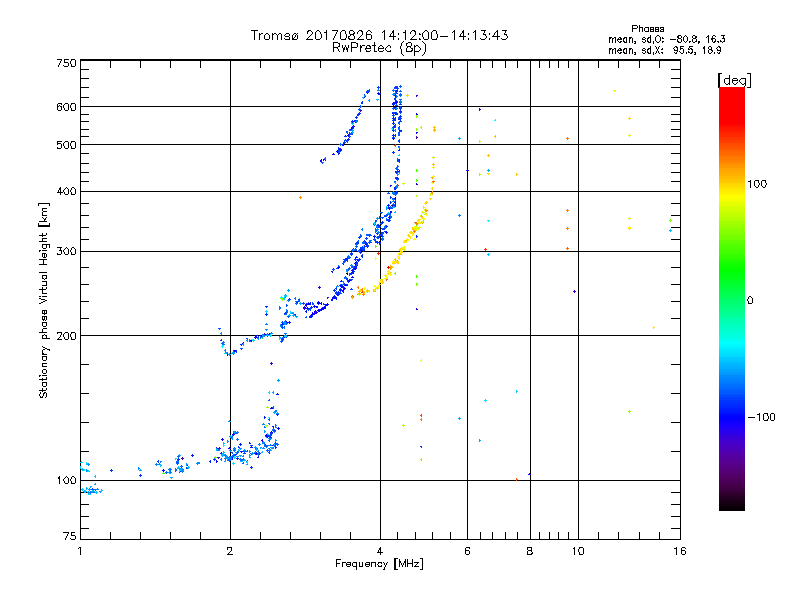Viewport: 800px width, 600px height.
Task: Click the '500' height tick label
Action: click(x=66, y=145)
